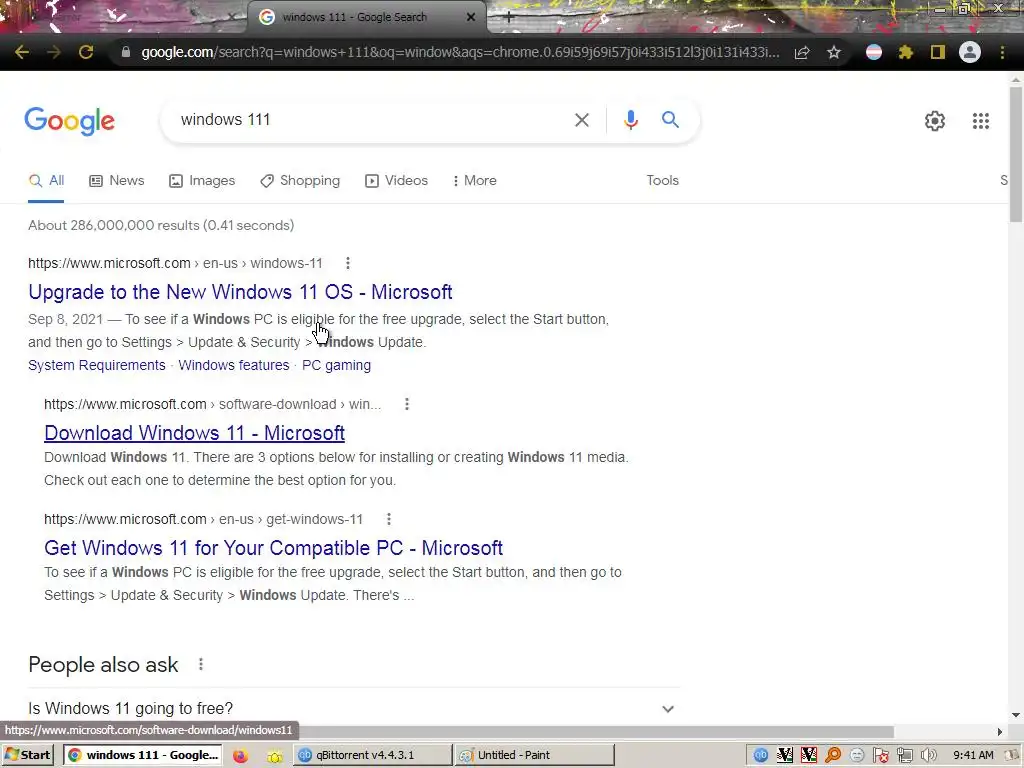The image size is (1024, 768).
Task: Open People also ask options menu
Action: tap(200, 665)
